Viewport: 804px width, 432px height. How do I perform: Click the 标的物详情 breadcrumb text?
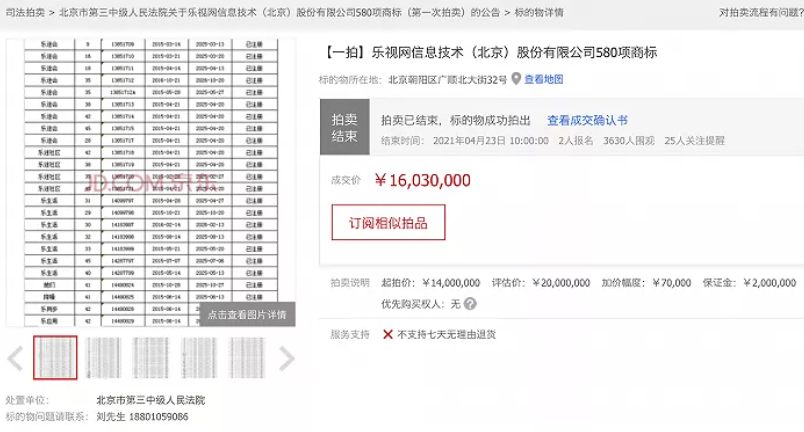click(538, 12)
